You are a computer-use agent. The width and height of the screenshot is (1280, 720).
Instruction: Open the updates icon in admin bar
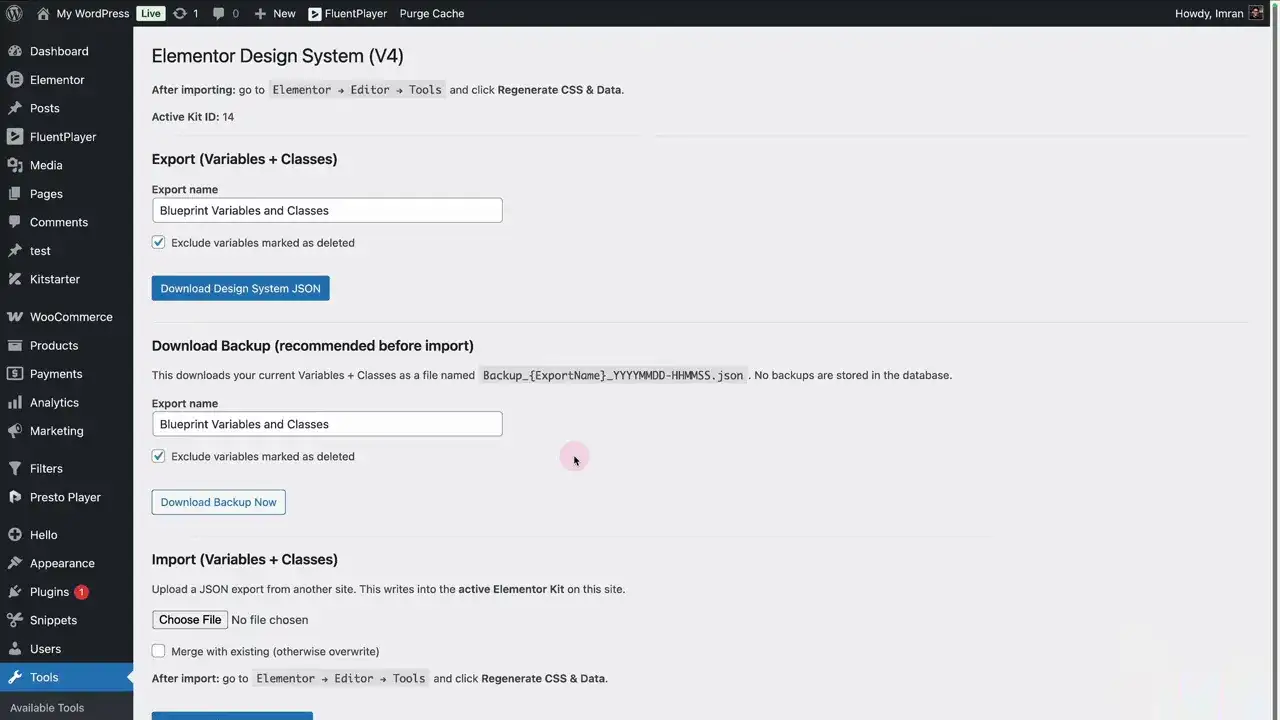180,13
